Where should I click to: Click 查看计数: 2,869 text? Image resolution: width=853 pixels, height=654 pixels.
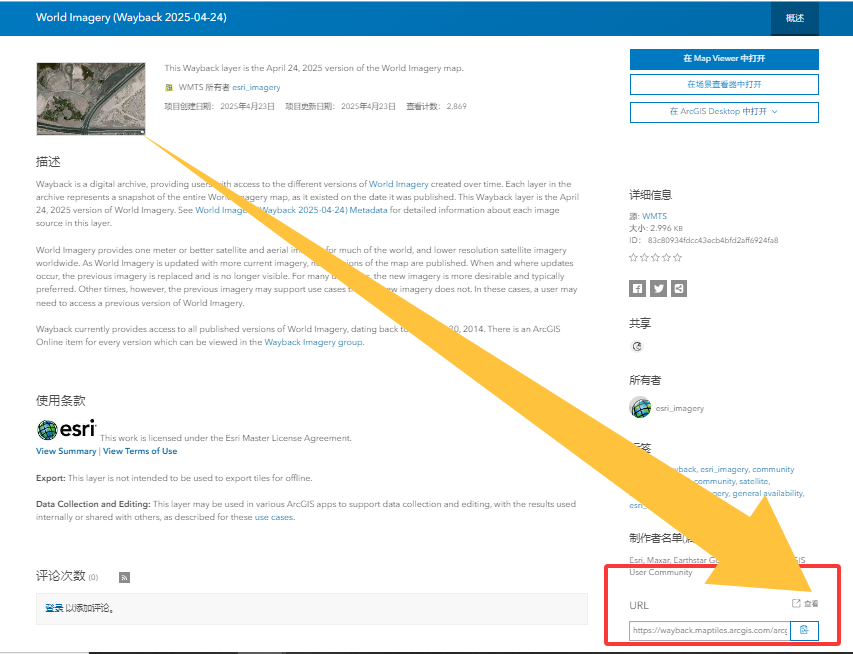point(436,106)
